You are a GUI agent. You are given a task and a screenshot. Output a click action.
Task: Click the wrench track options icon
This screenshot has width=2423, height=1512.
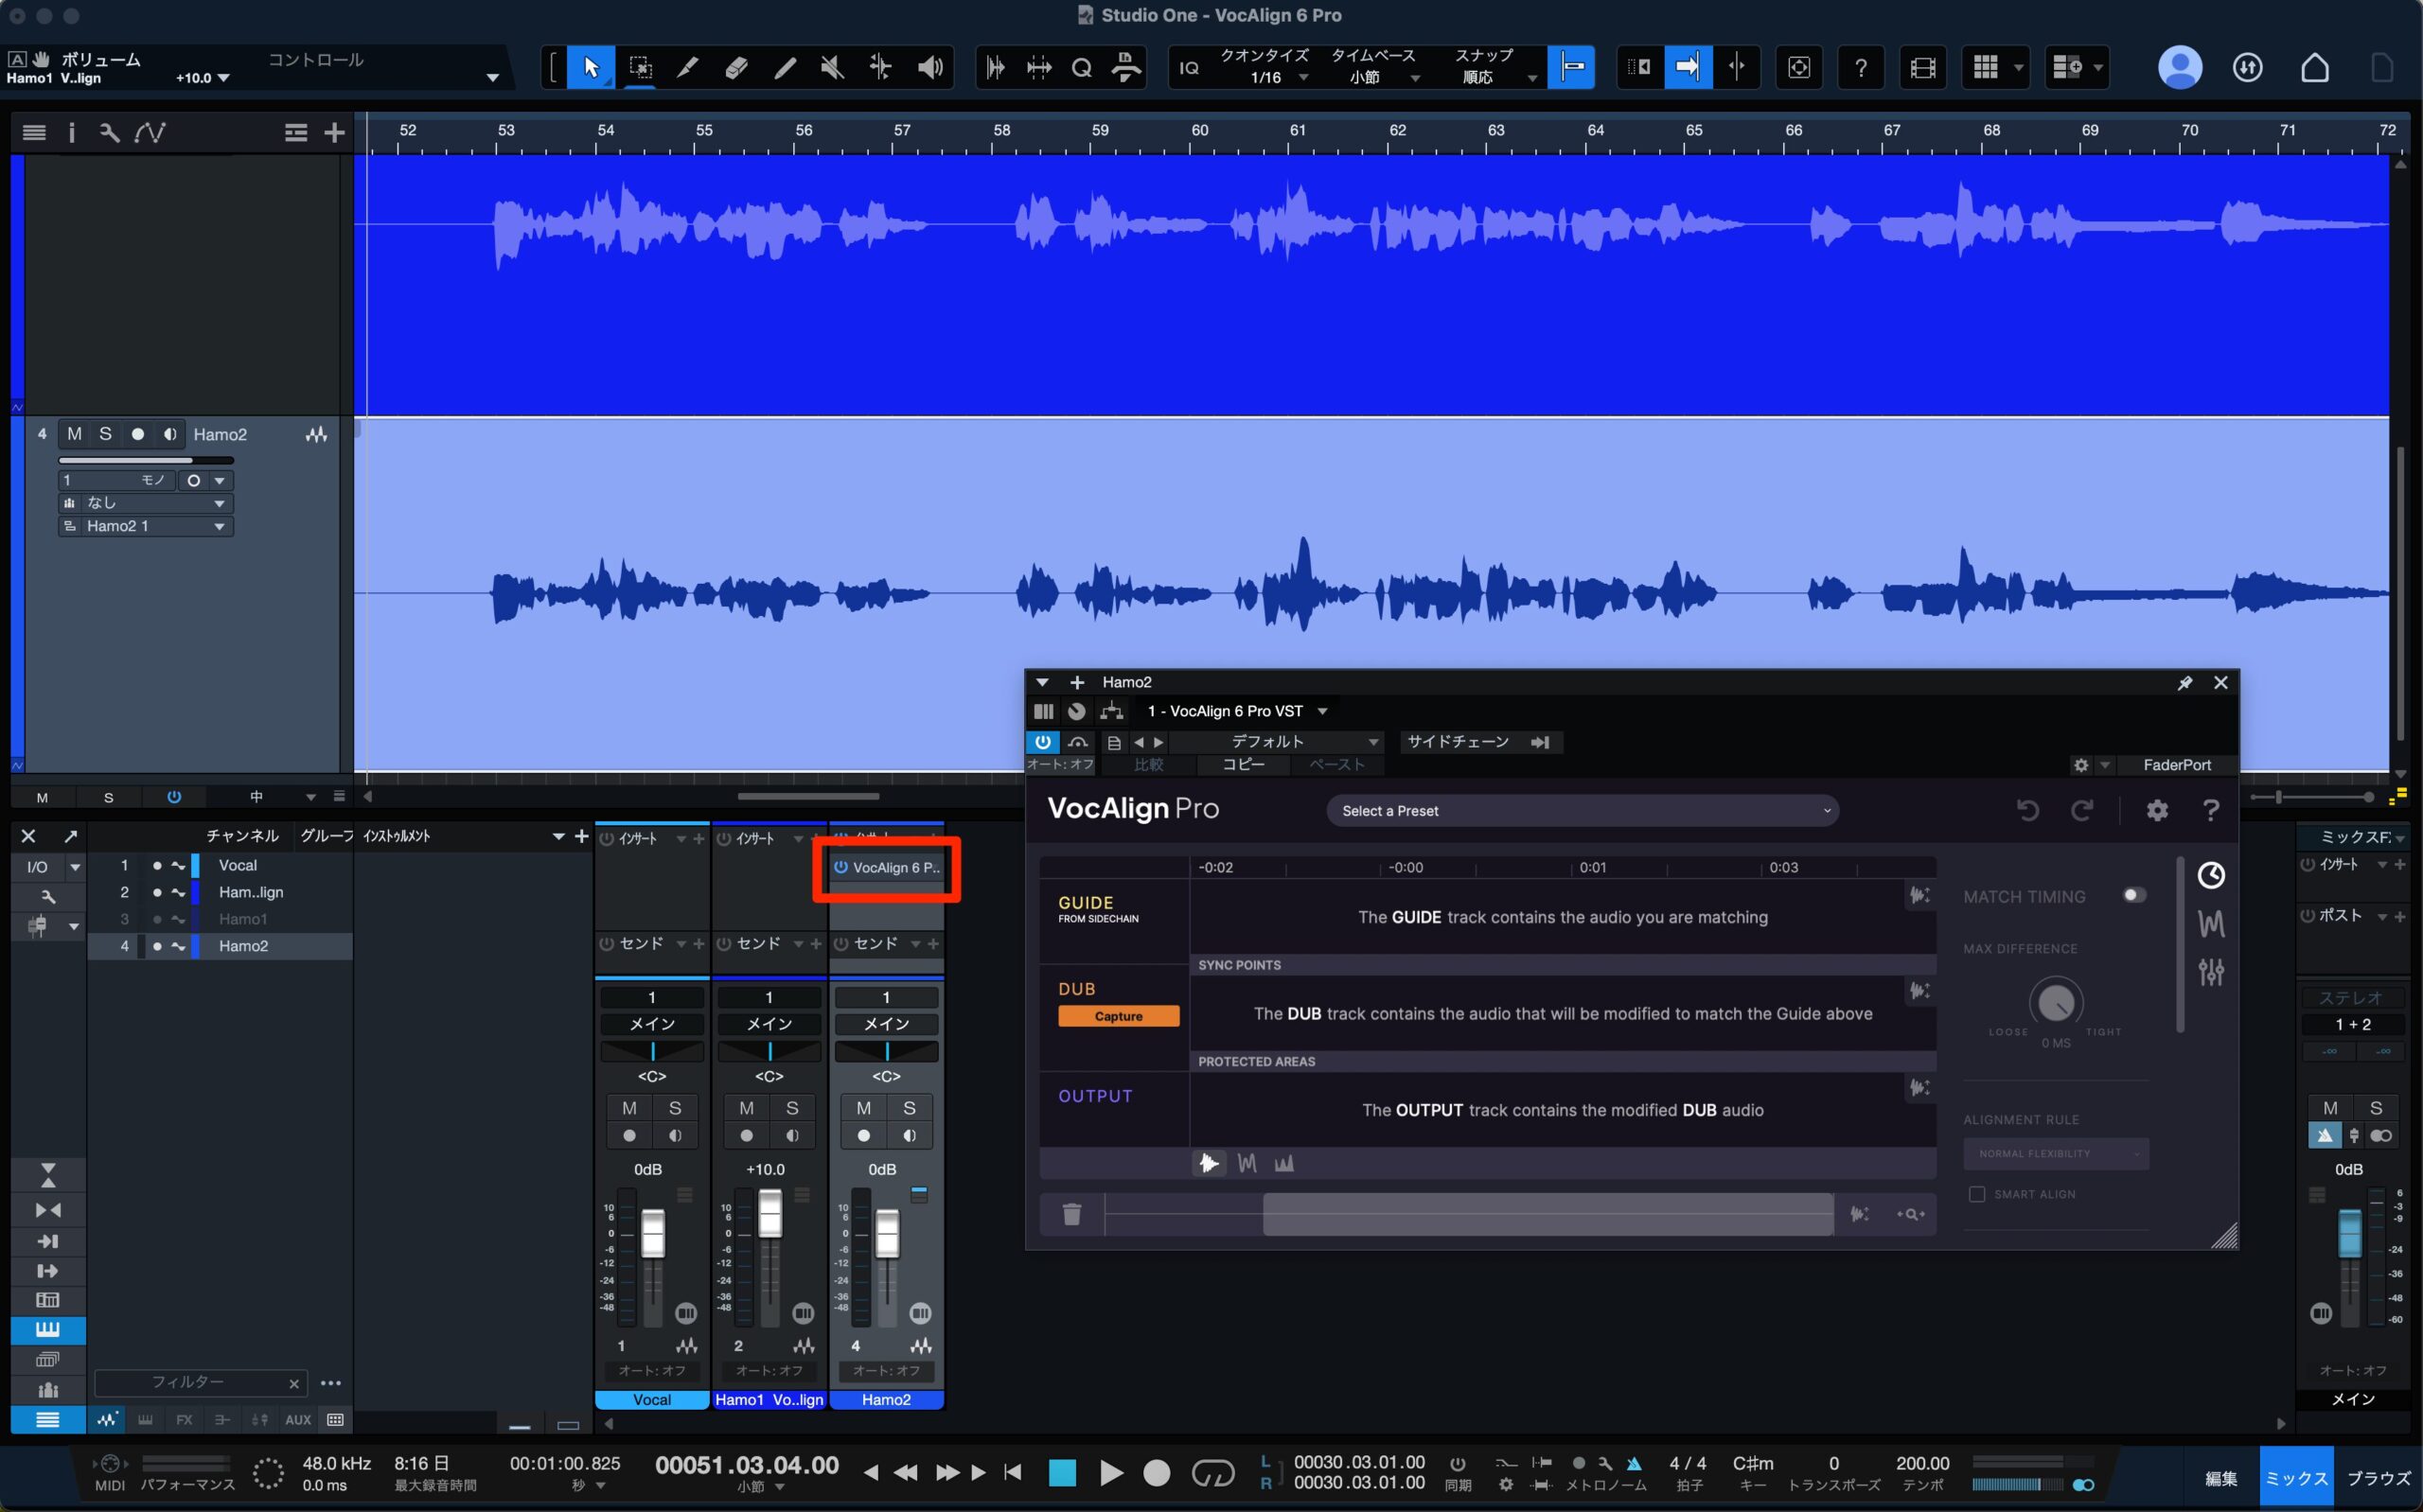[110, 132]
